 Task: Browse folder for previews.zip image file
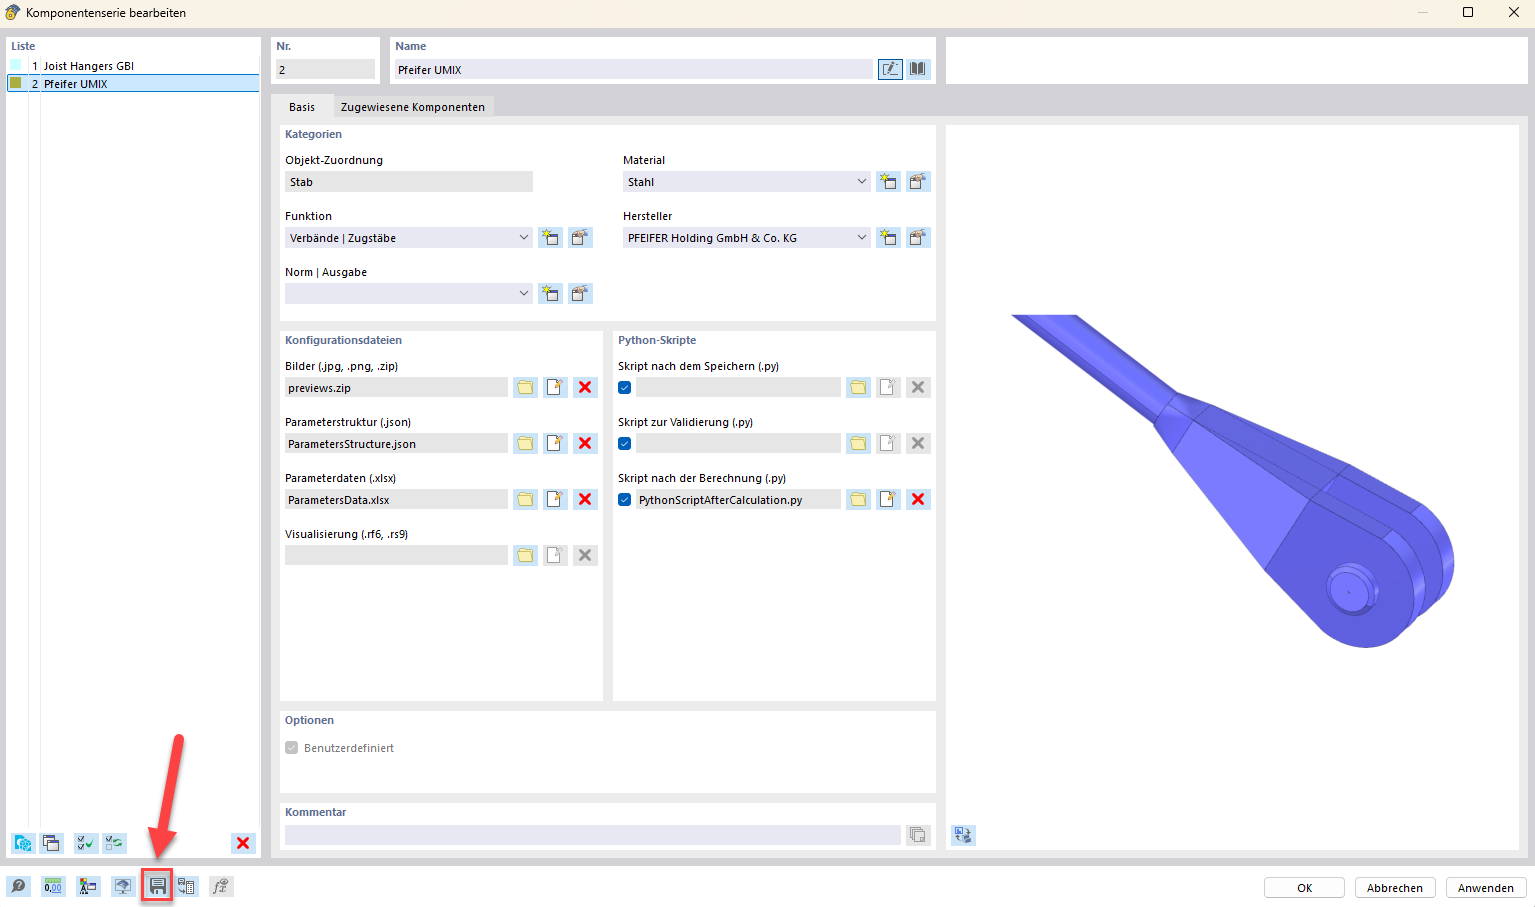[x=525, y=388]
